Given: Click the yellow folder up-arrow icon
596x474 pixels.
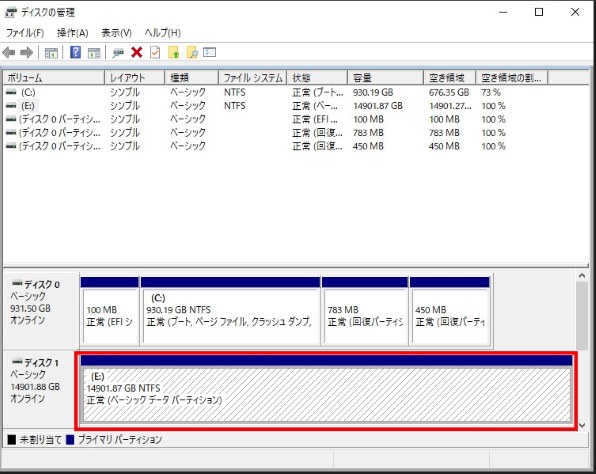Looking at the screenshot, I should point(173,52).
